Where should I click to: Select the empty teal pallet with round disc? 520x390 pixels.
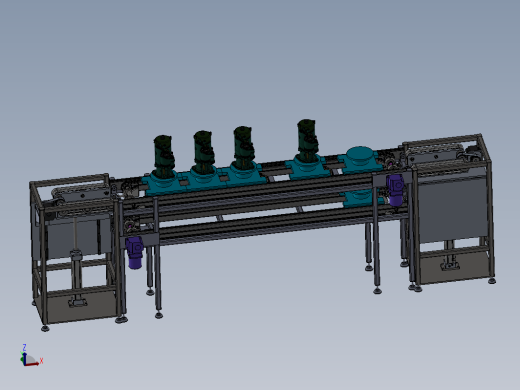tap(359, 160)
